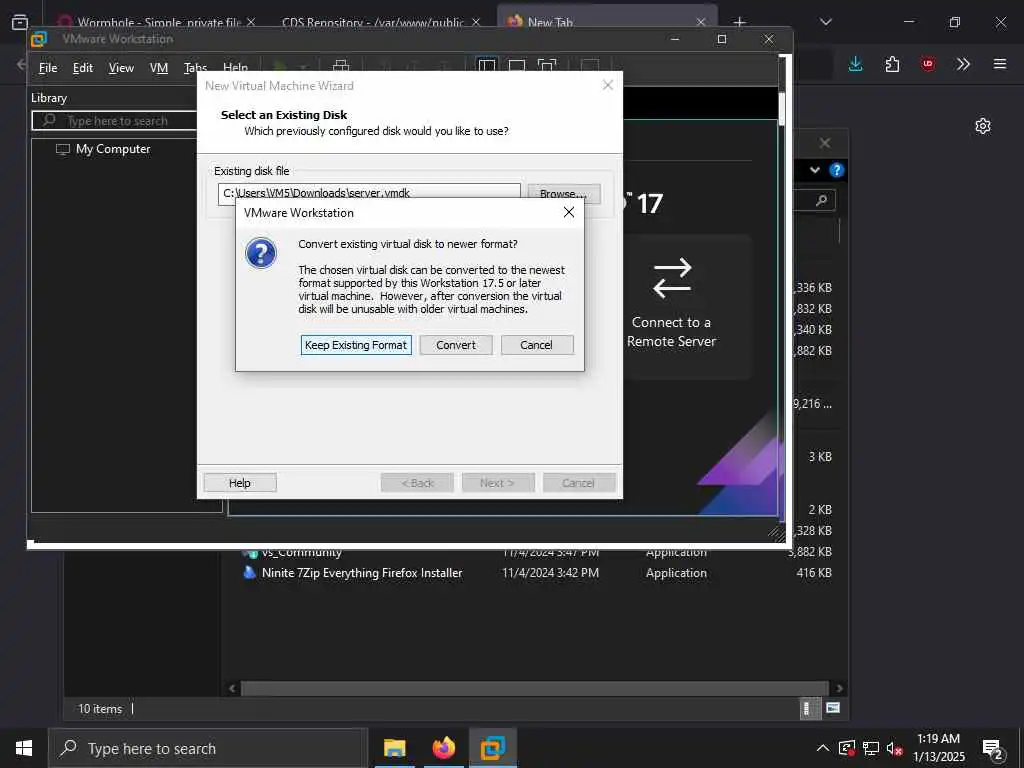1024x768 pixels.
Task: Open the Firefox hamburger application menu
Action: pos(1000,64)
